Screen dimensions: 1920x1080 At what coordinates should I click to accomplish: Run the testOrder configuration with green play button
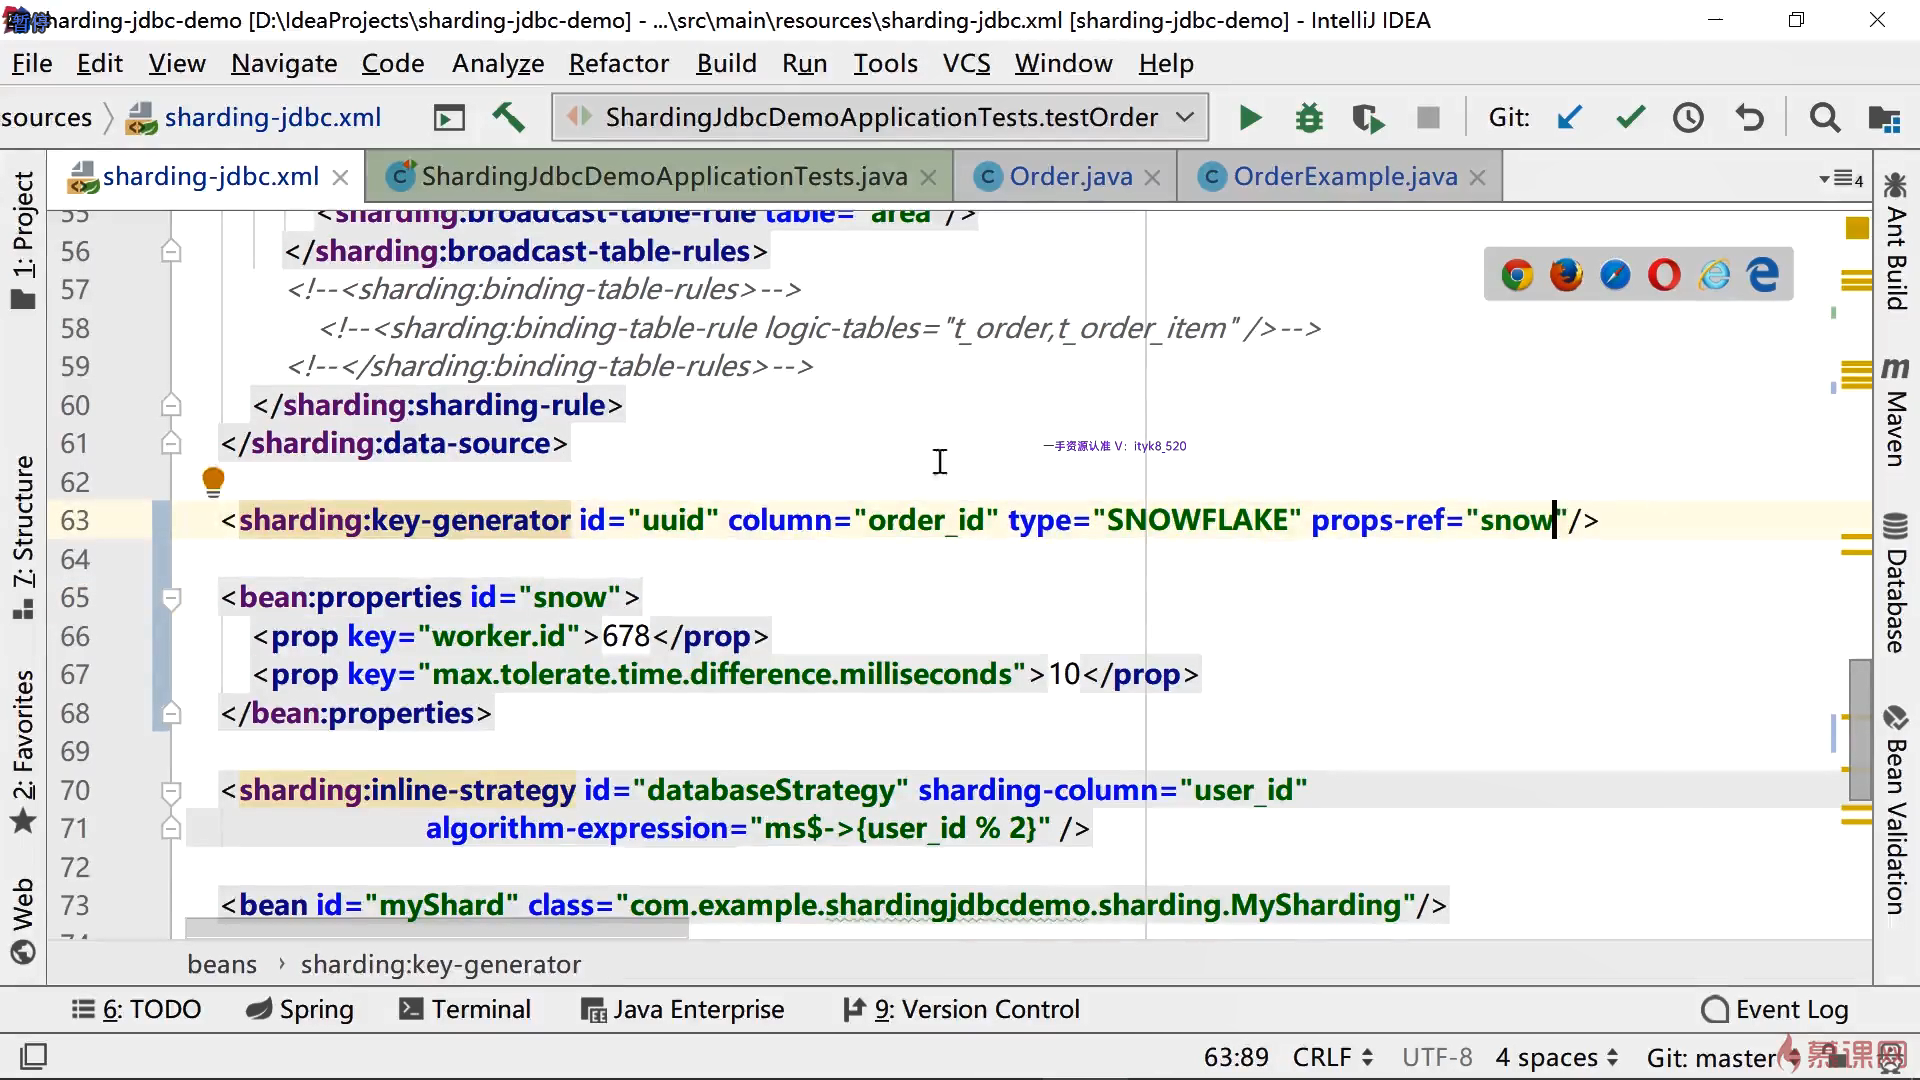[x=1249, y=118]
